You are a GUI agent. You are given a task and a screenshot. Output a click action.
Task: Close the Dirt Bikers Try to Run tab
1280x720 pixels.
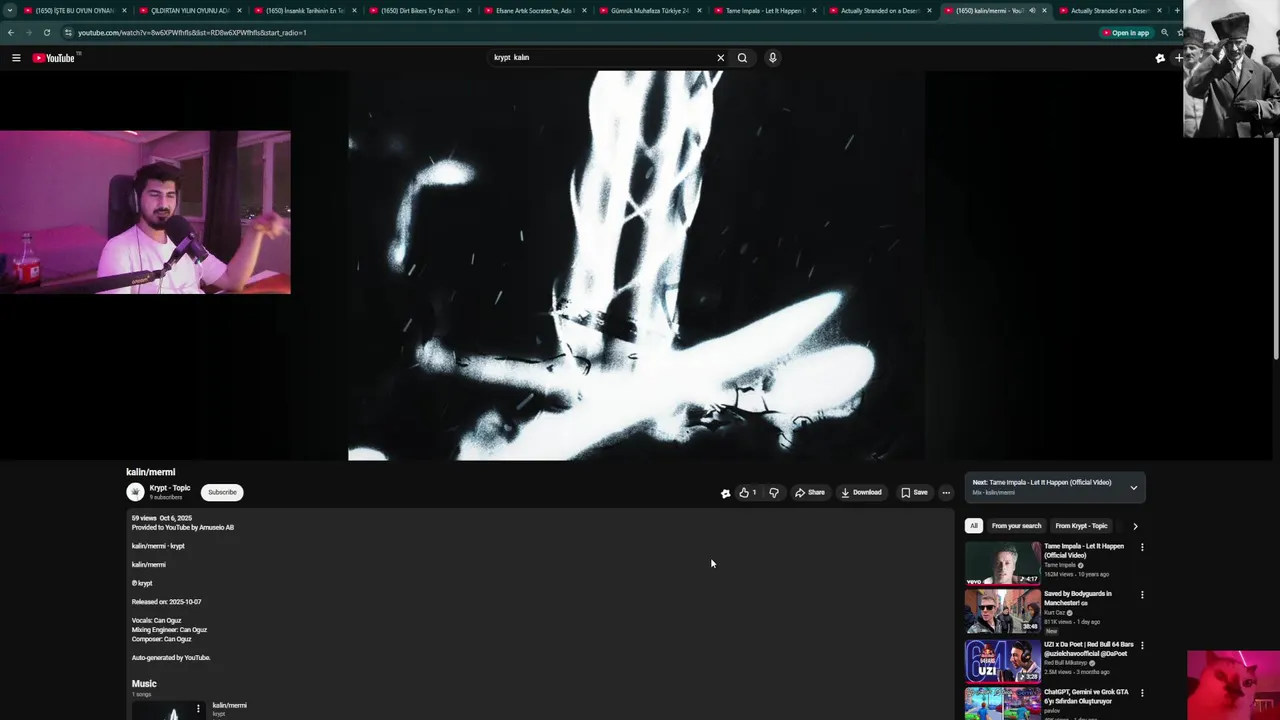pyautogui.click(x=469, y=11)
